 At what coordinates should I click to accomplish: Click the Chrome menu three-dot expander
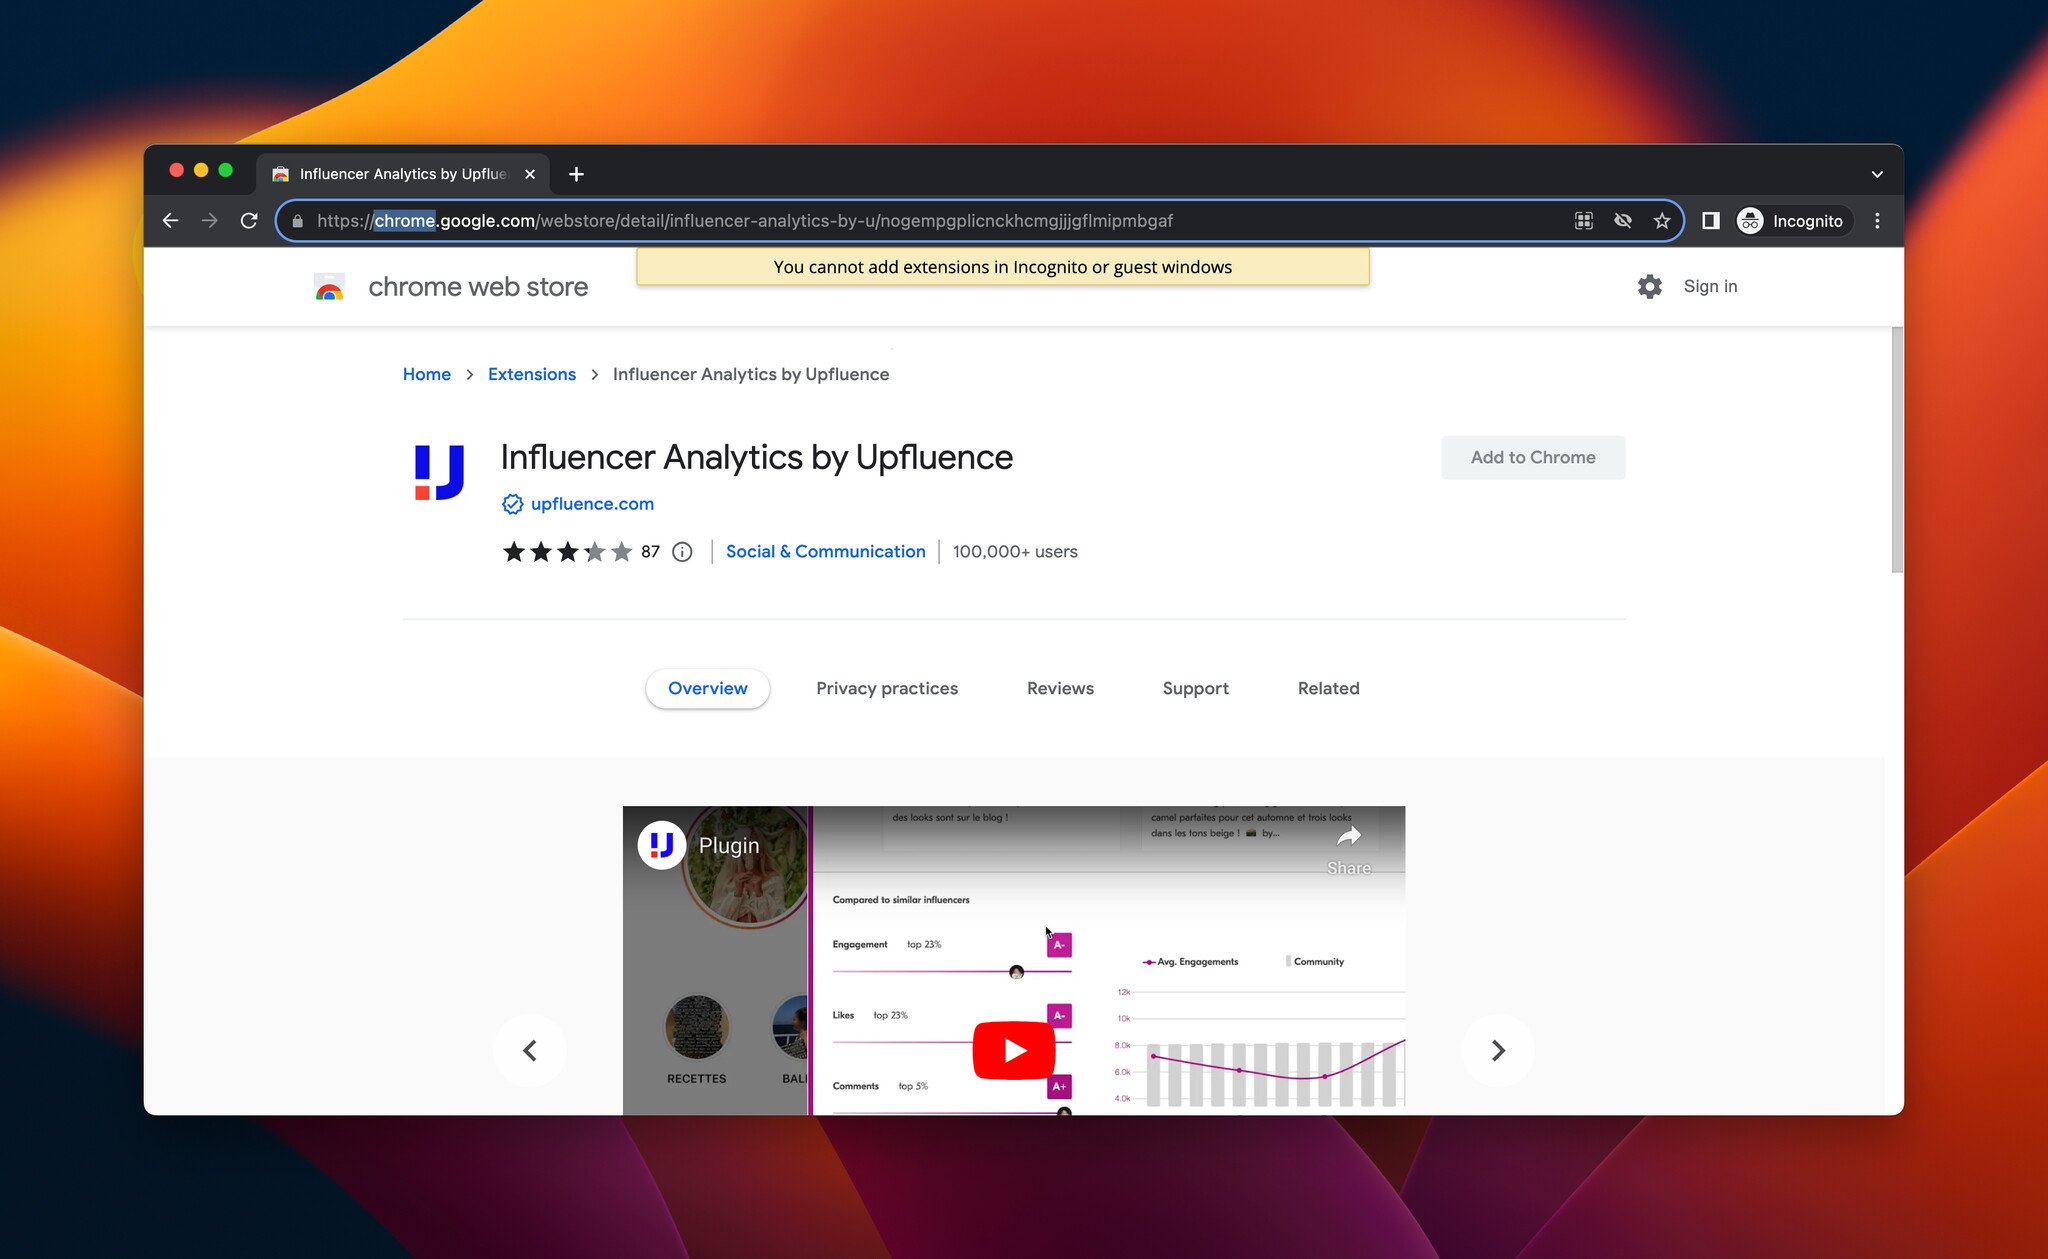1878,221
